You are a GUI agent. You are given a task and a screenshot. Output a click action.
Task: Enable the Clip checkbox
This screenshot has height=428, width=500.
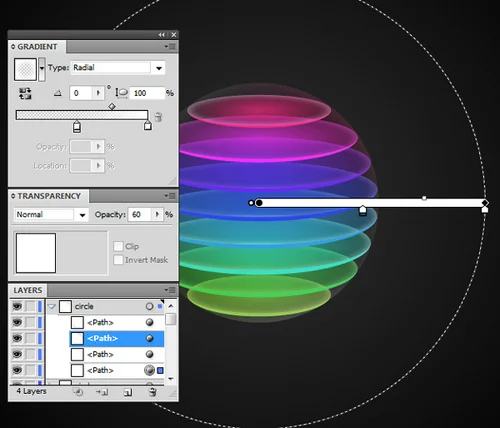click(x=118, y=246)
